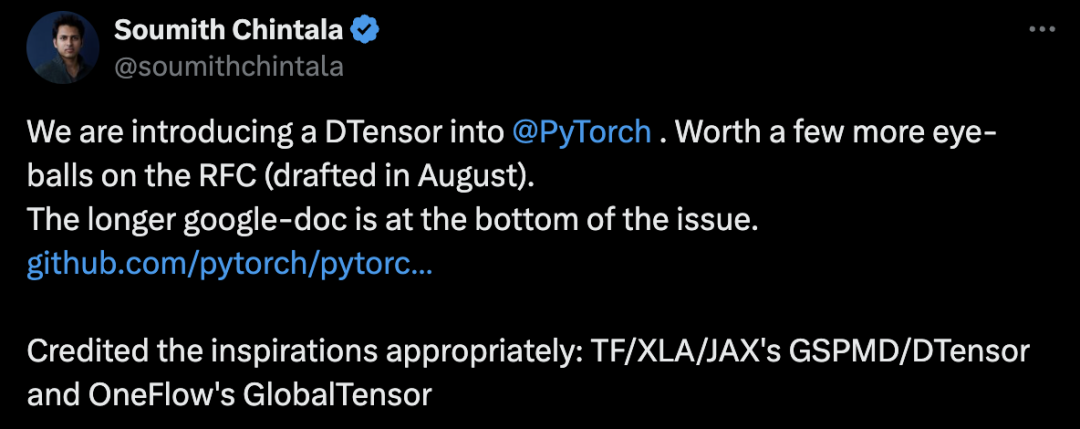
Task: Click the Soumith Chintala display name
Action: point(228,31)
